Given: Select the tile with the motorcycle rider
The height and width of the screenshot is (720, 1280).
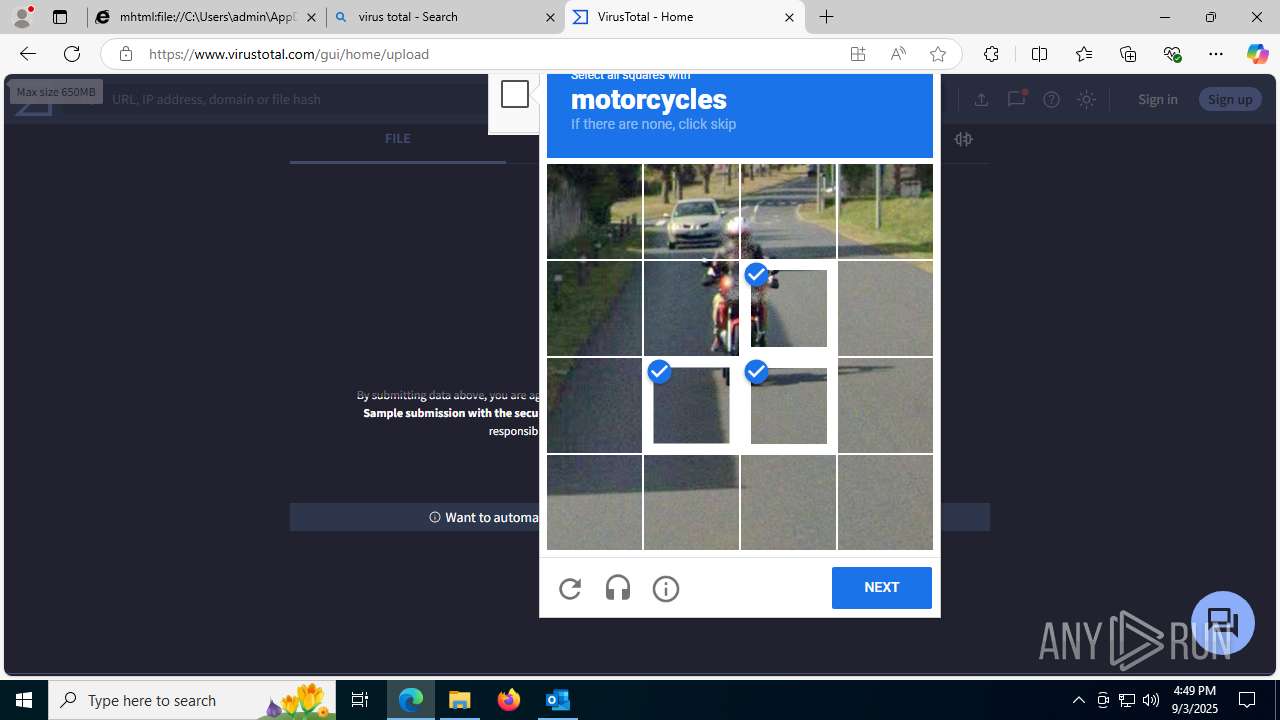Looking at the screenshot, I should pos(691,308).
